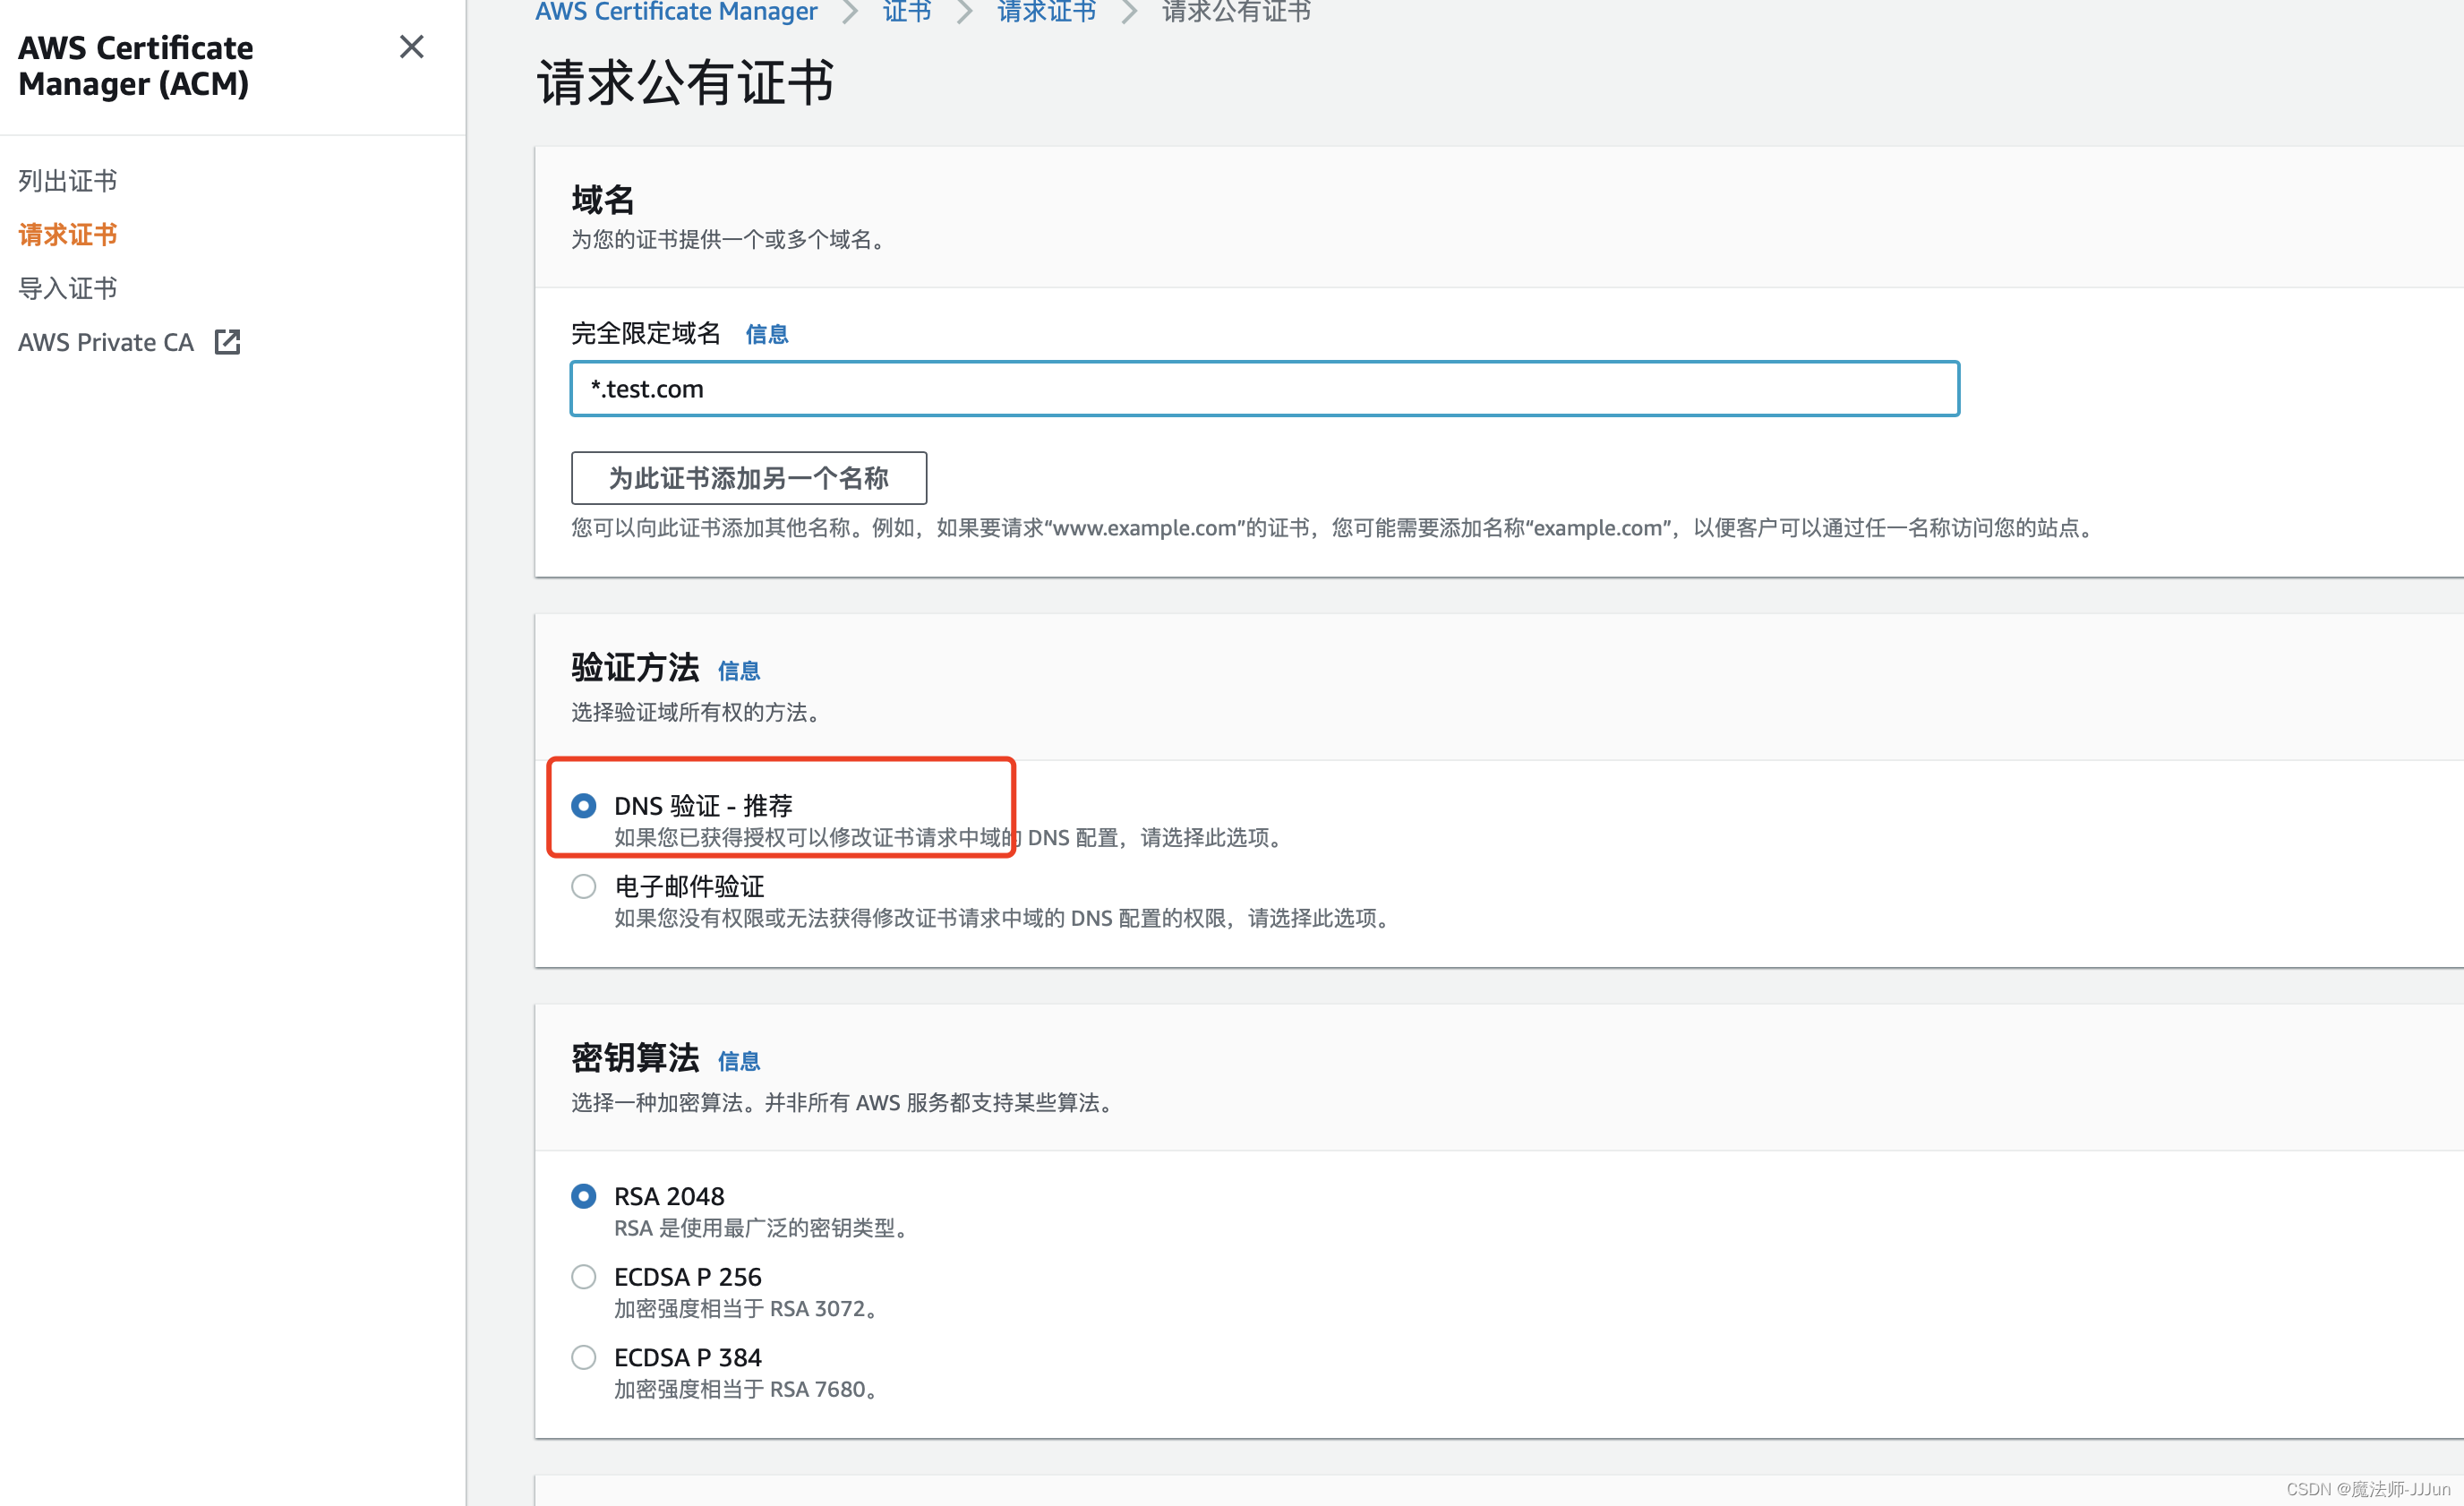
Task: Open 信息 link next to 验证方法
Action: pos(739,671)
